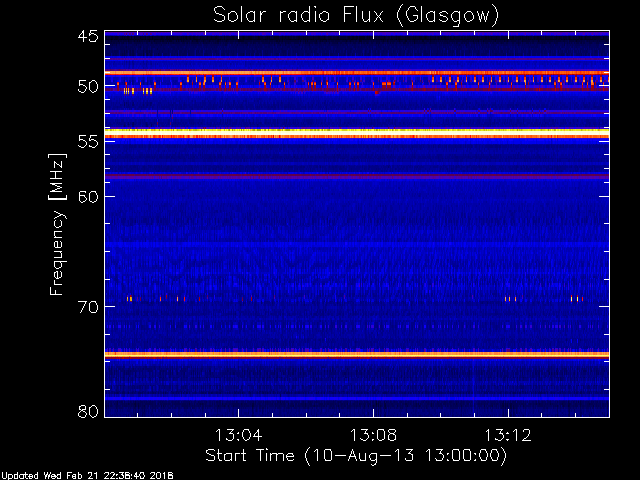Click the thin horizontal line at 45 MHz

(x=356, y=33)
